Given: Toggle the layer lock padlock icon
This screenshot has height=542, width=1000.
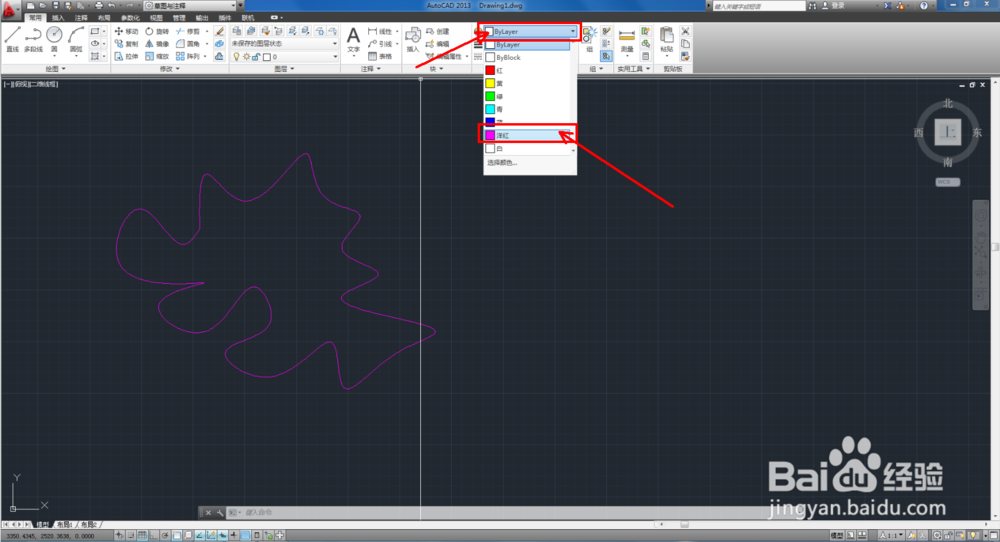Looking at the screenshot, I should [256, 57].
